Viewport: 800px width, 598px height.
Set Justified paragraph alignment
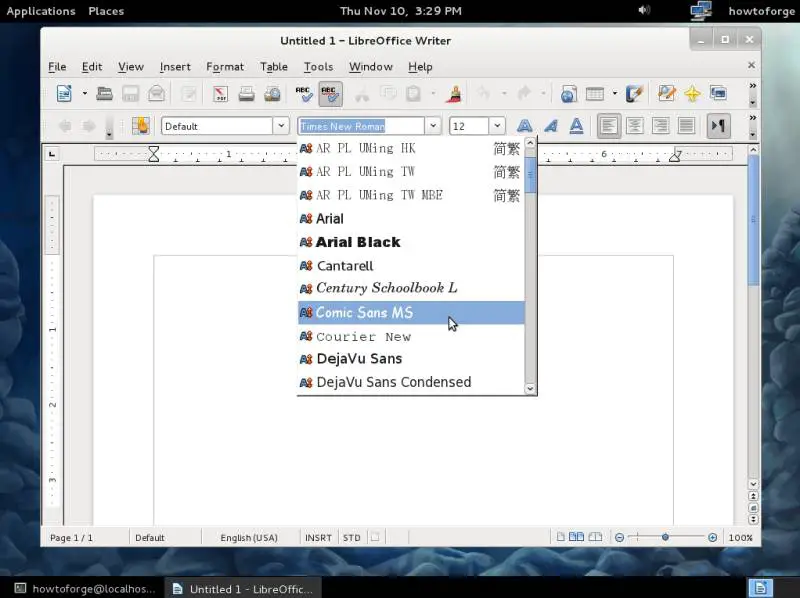pyautogui.click(x=687, y=126)
